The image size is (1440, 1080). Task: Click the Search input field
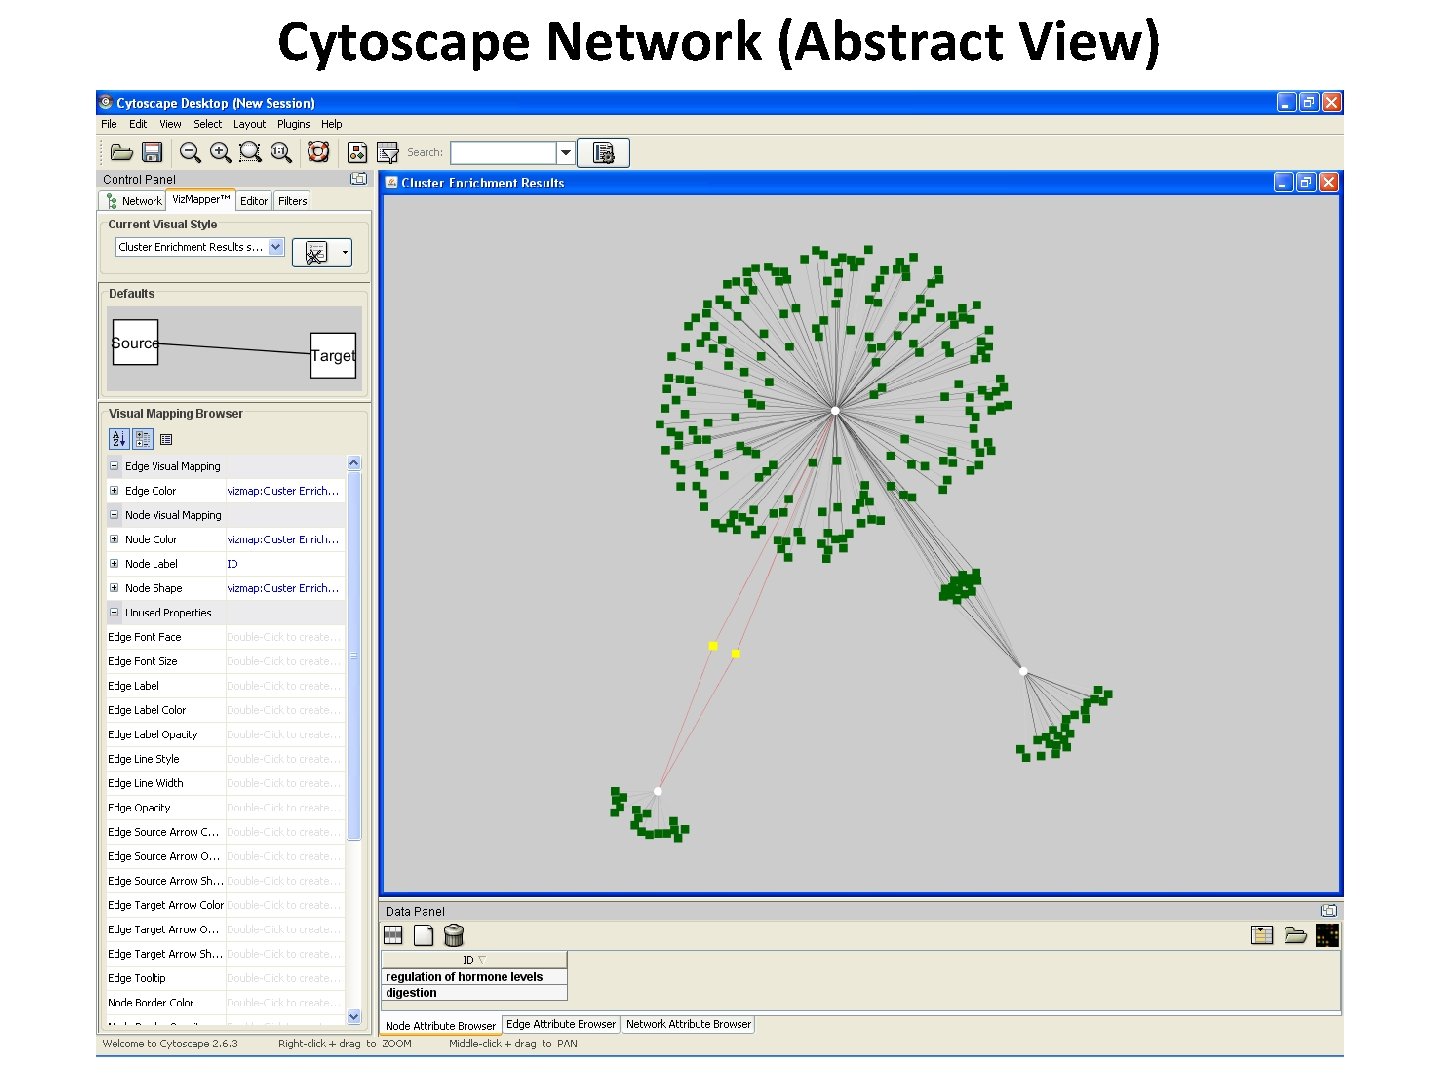coord(503,153)
